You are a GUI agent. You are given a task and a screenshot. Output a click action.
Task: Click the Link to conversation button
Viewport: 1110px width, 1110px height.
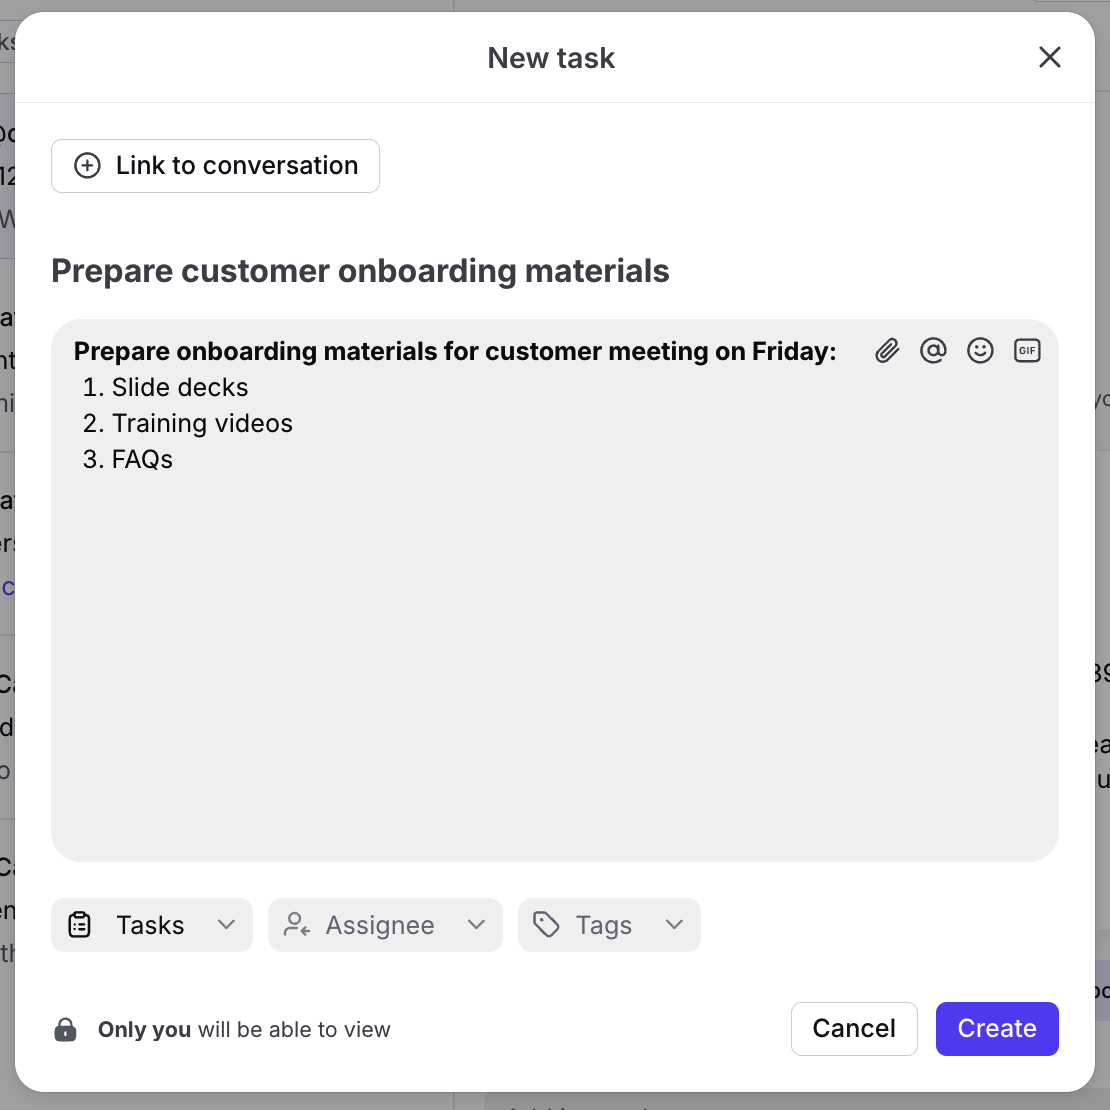(x=215, y=166)
